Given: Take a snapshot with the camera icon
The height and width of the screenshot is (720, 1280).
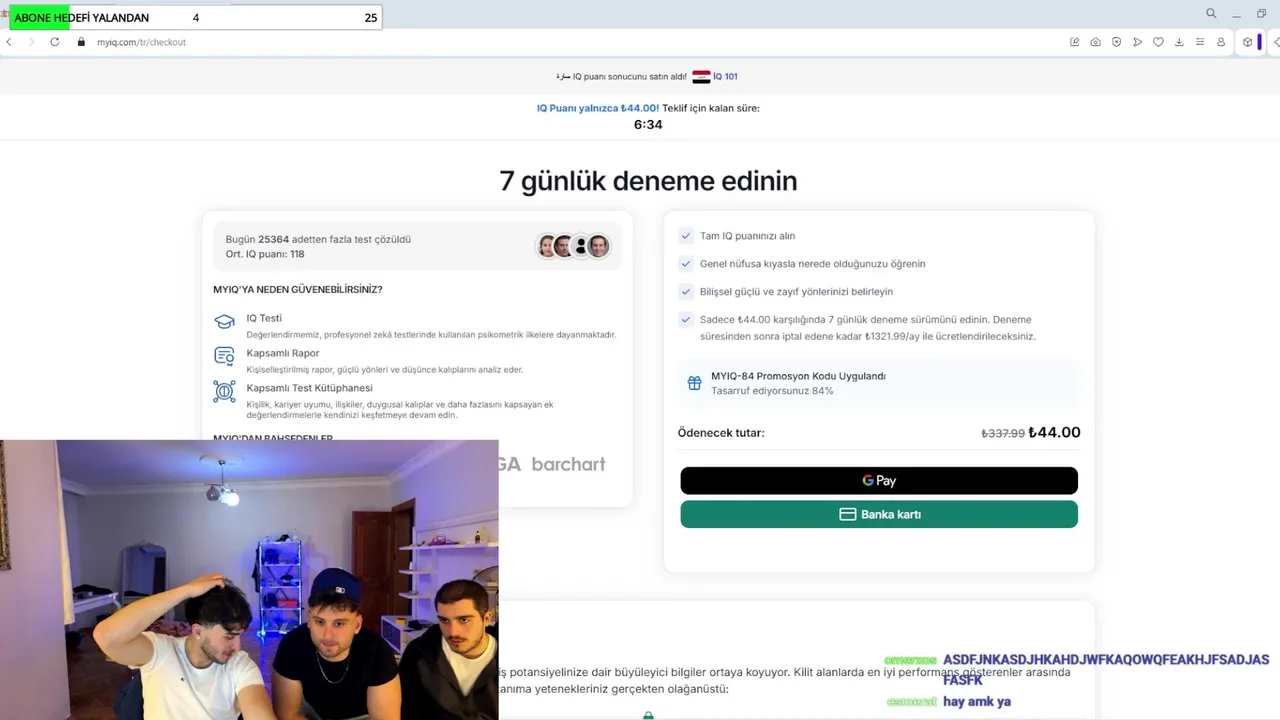Looking at the screenshot, I should click(x=1096, y=42).
